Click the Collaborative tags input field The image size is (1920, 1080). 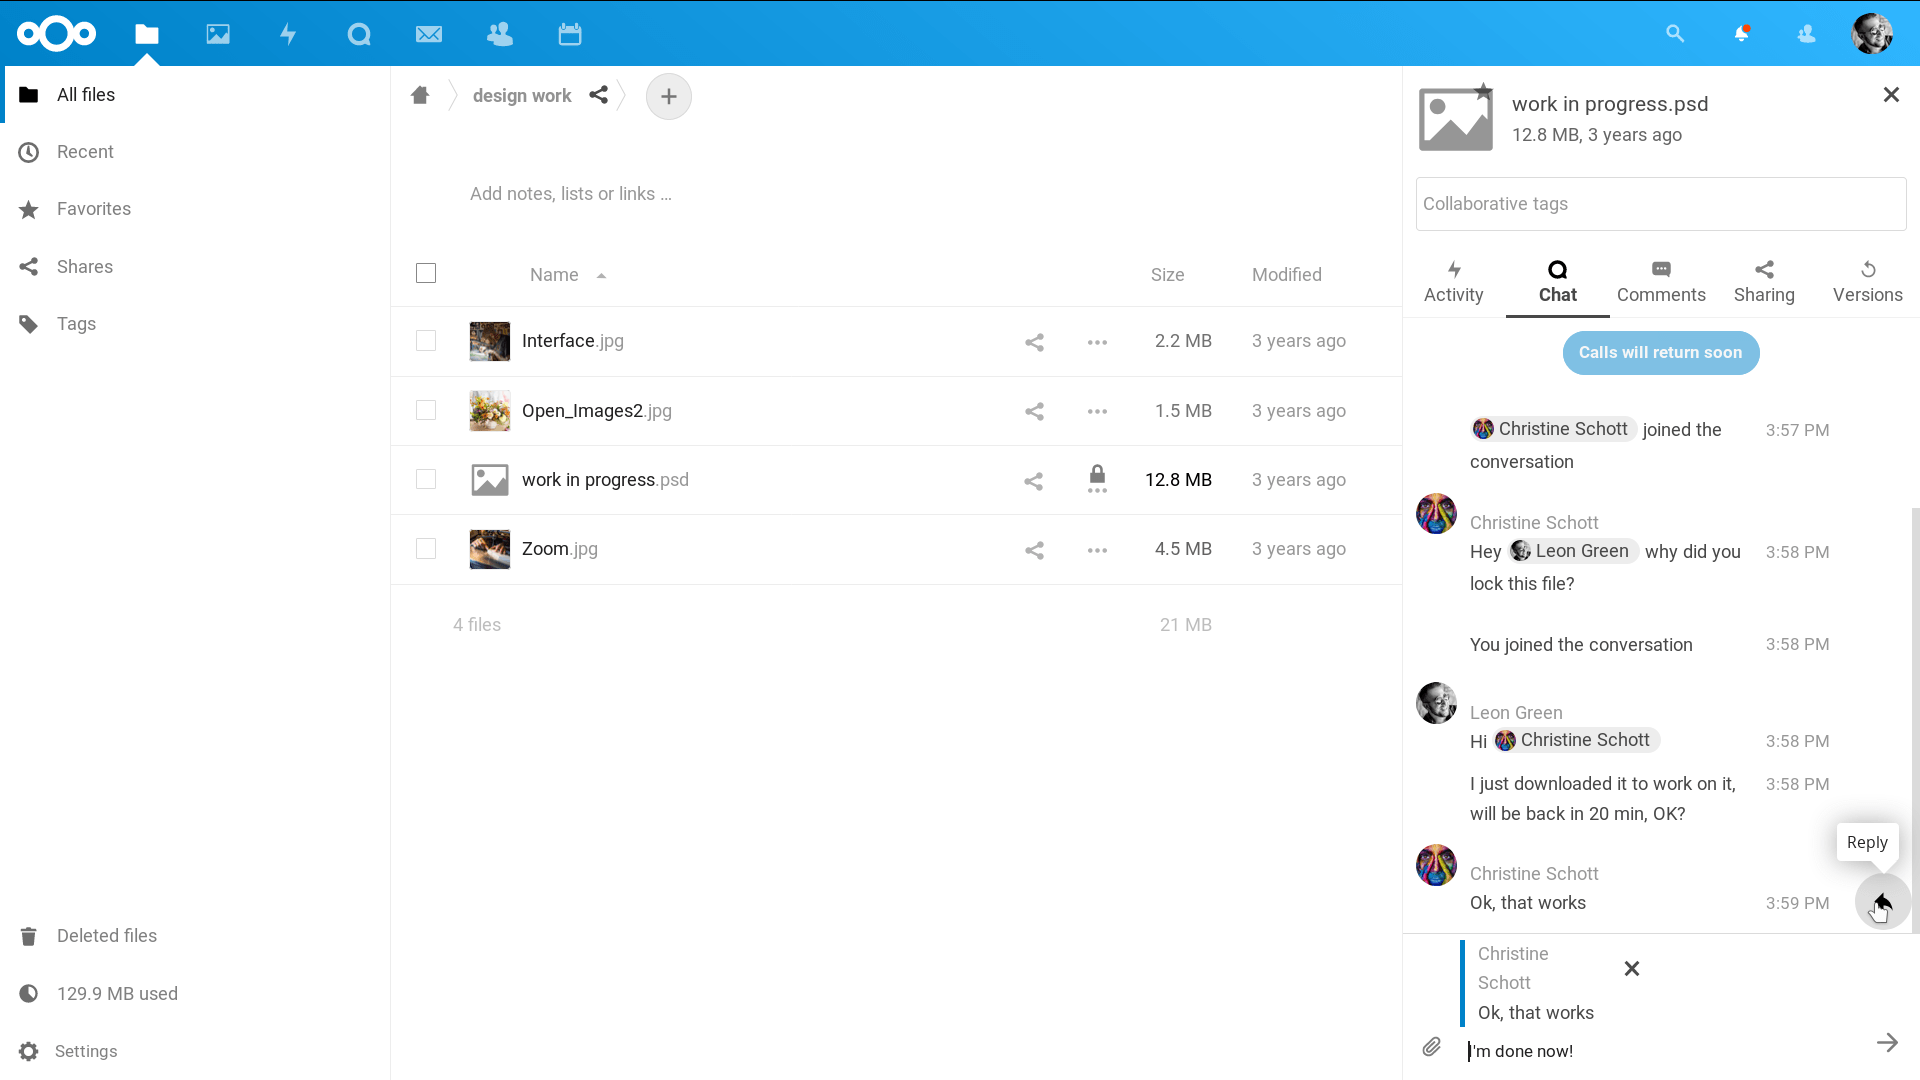(x=1660, y=204)
